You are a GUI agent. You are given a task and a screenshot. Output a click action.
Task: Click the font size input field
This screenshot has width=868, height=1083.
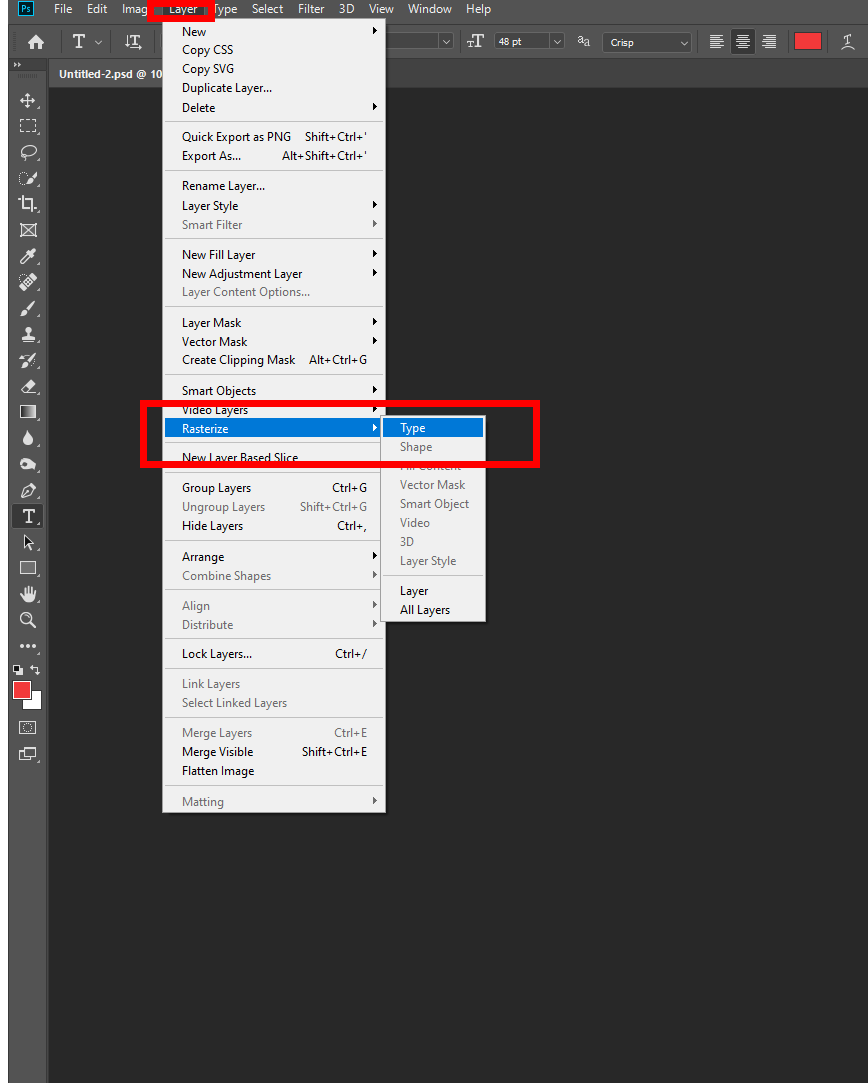523,42
